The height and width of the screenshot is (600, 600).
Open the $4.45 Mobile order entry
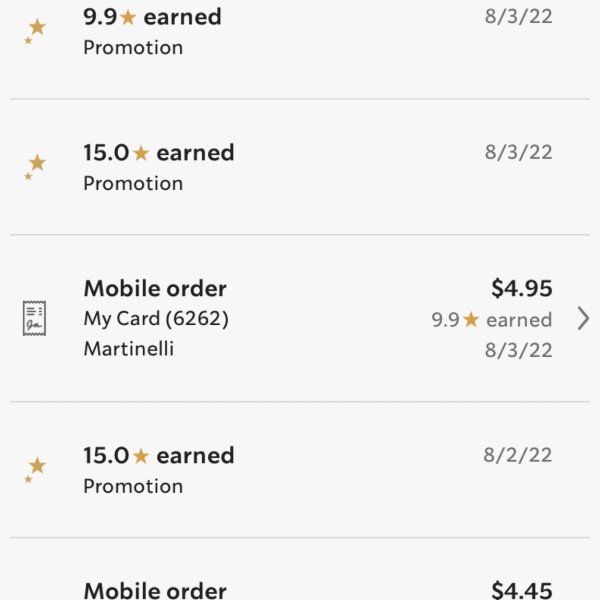[300, 569]
